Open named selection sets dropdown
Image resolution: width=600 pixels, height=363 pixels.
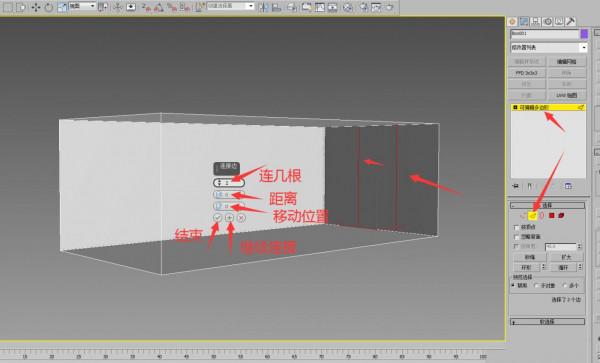[231, 6]
